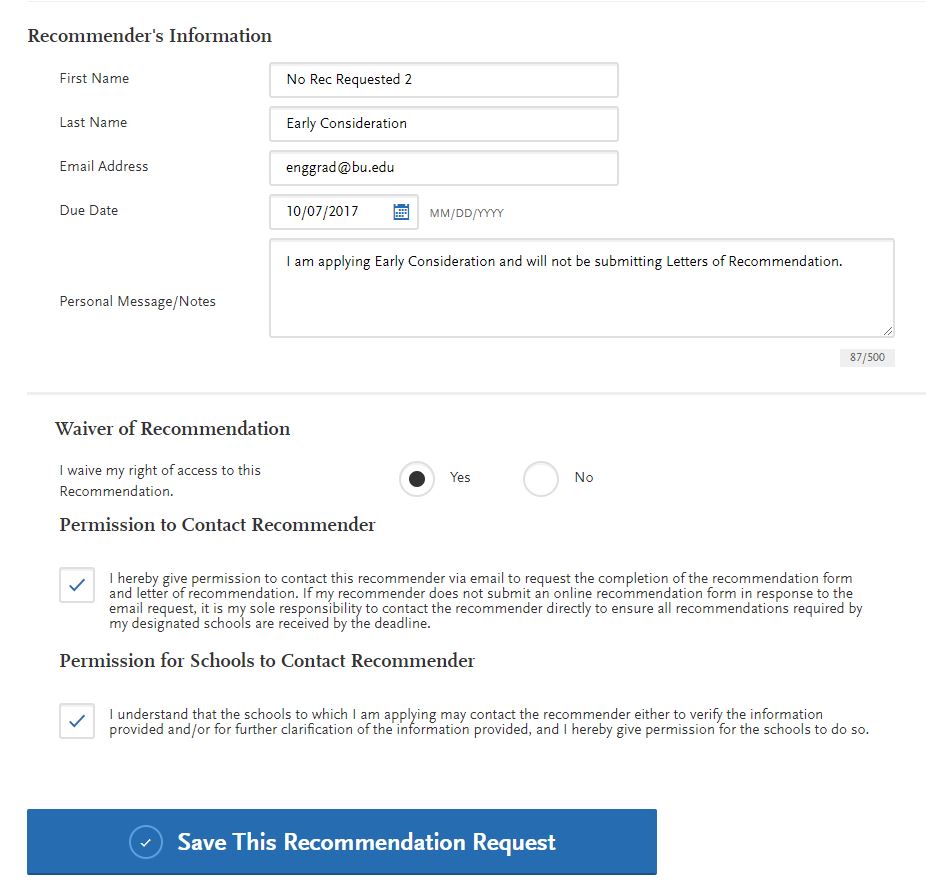Open the Due Date calendar picker icon
The image size is (926, 891).
[x=401, y=212]
